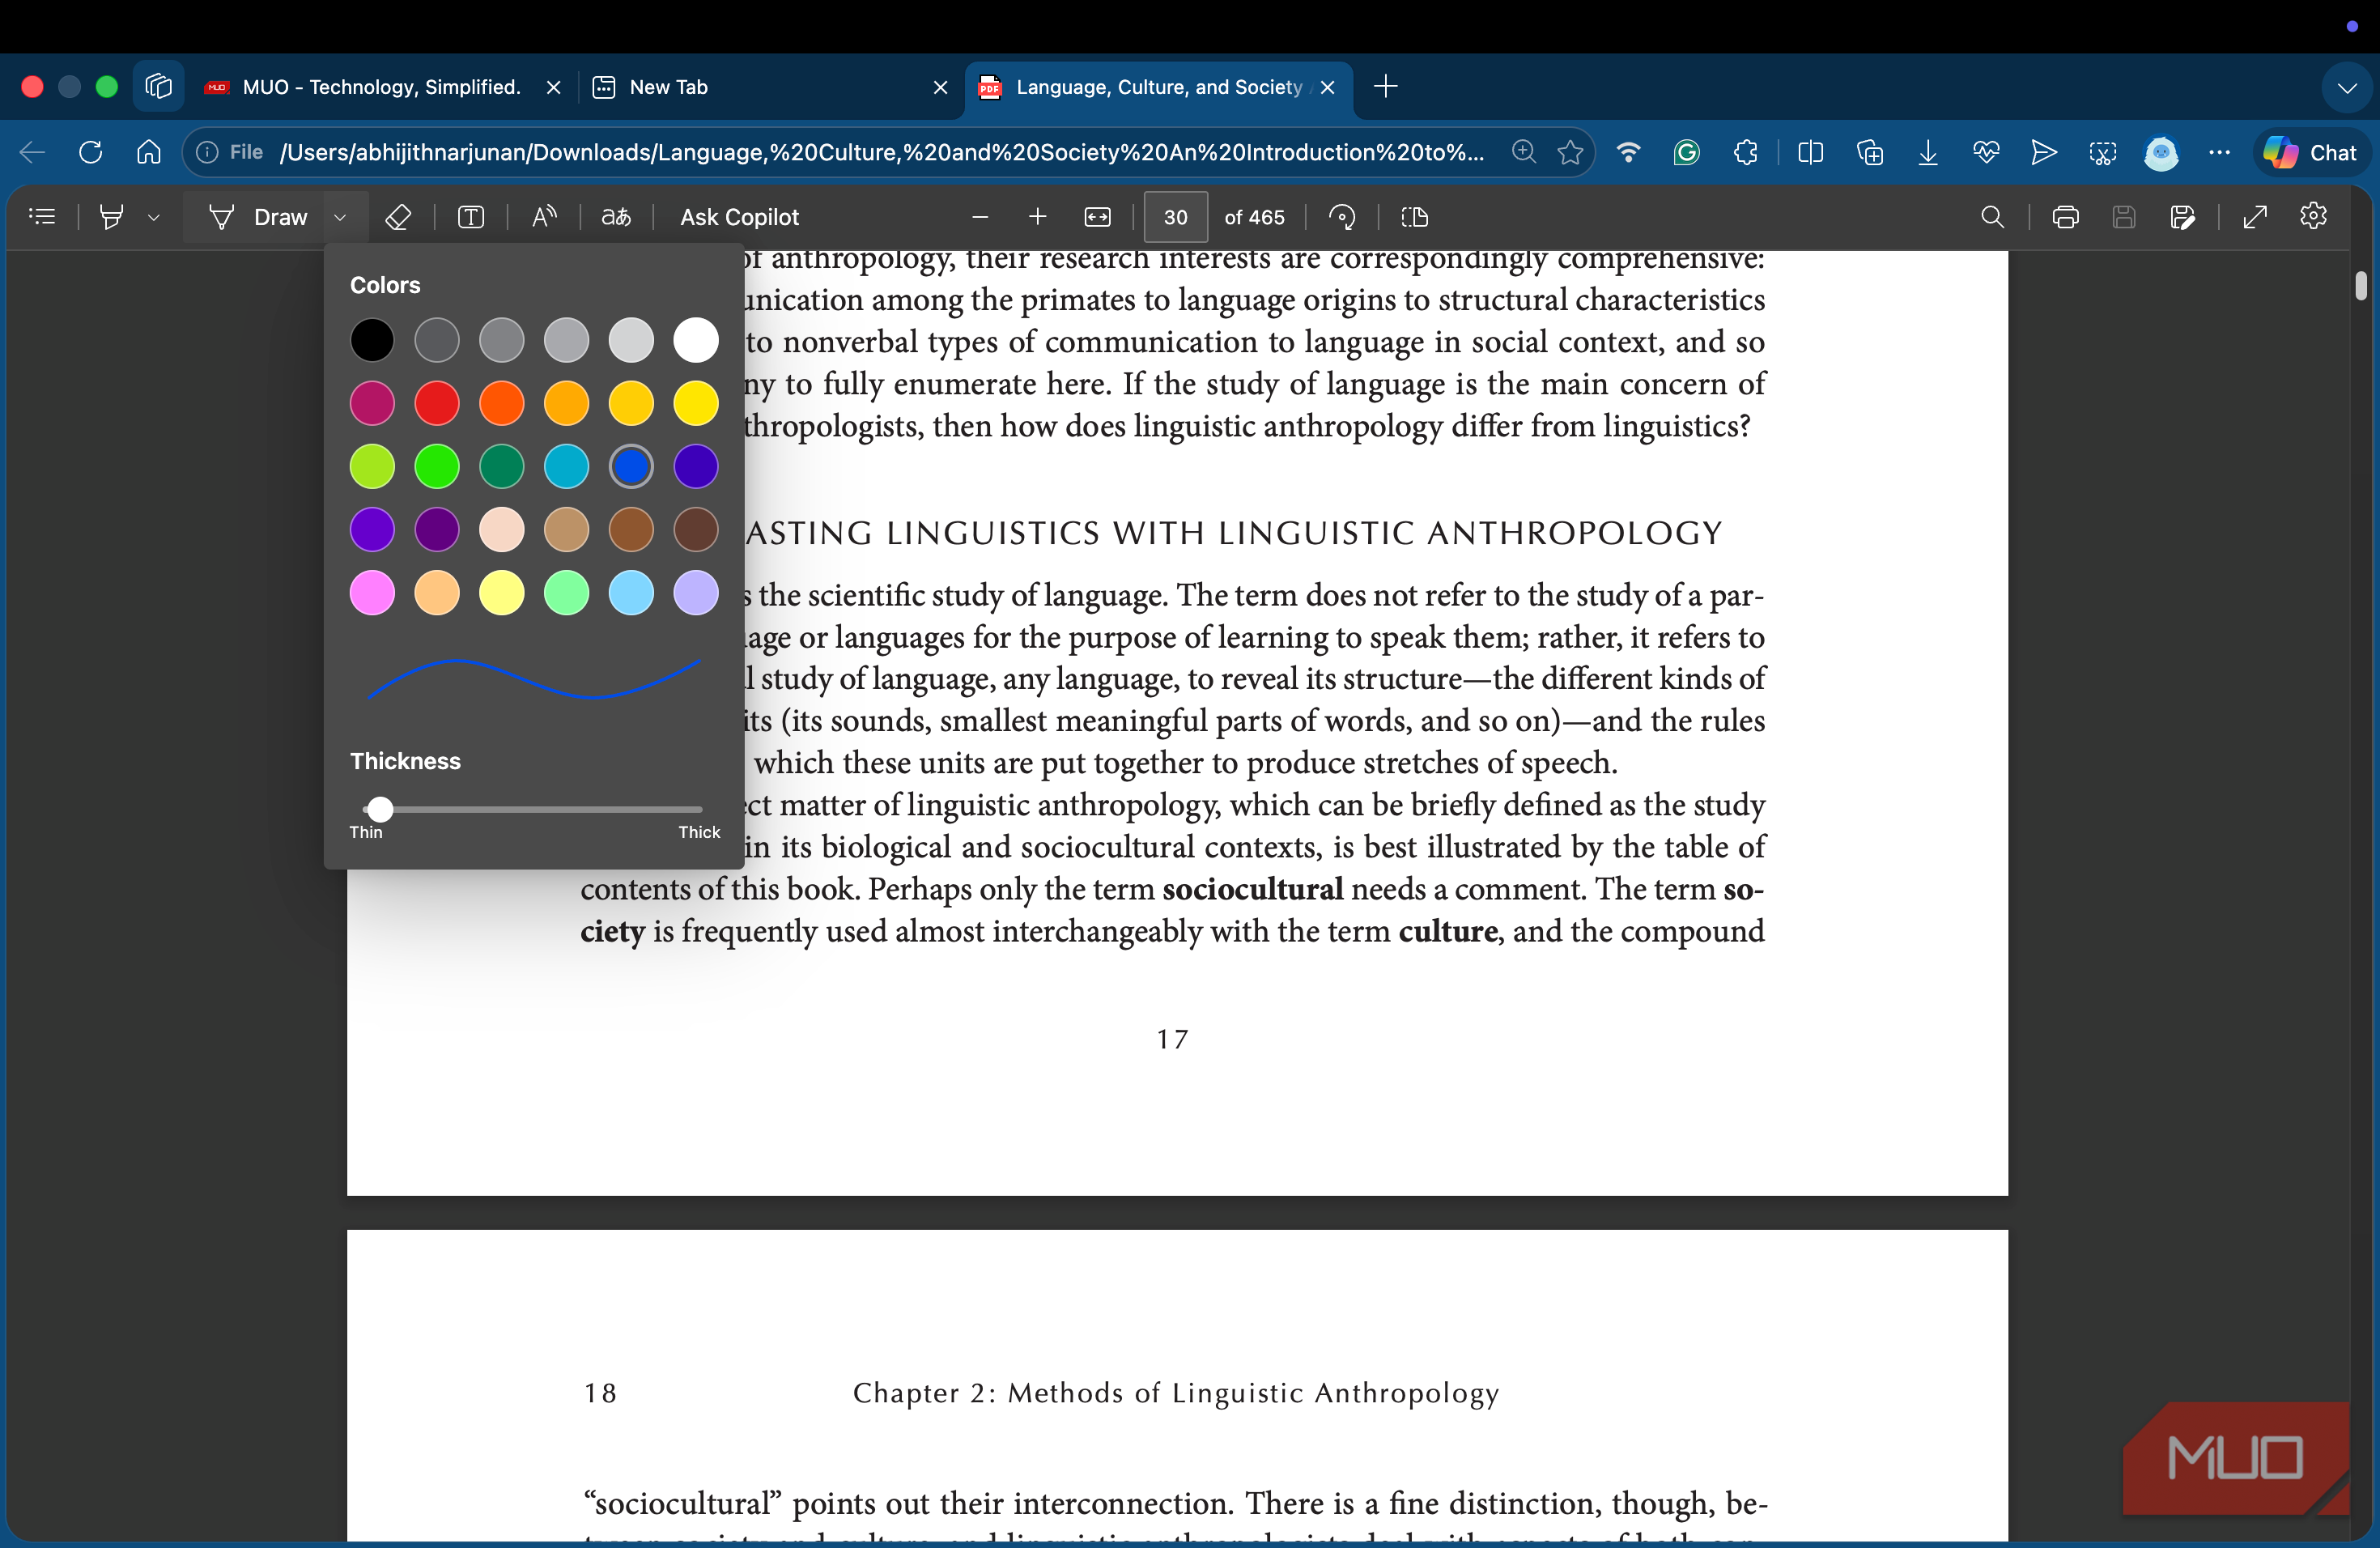This screenshot has width=2380, height=1548.
Task: Rotate the PDF page
Action: coord(1342,216)
